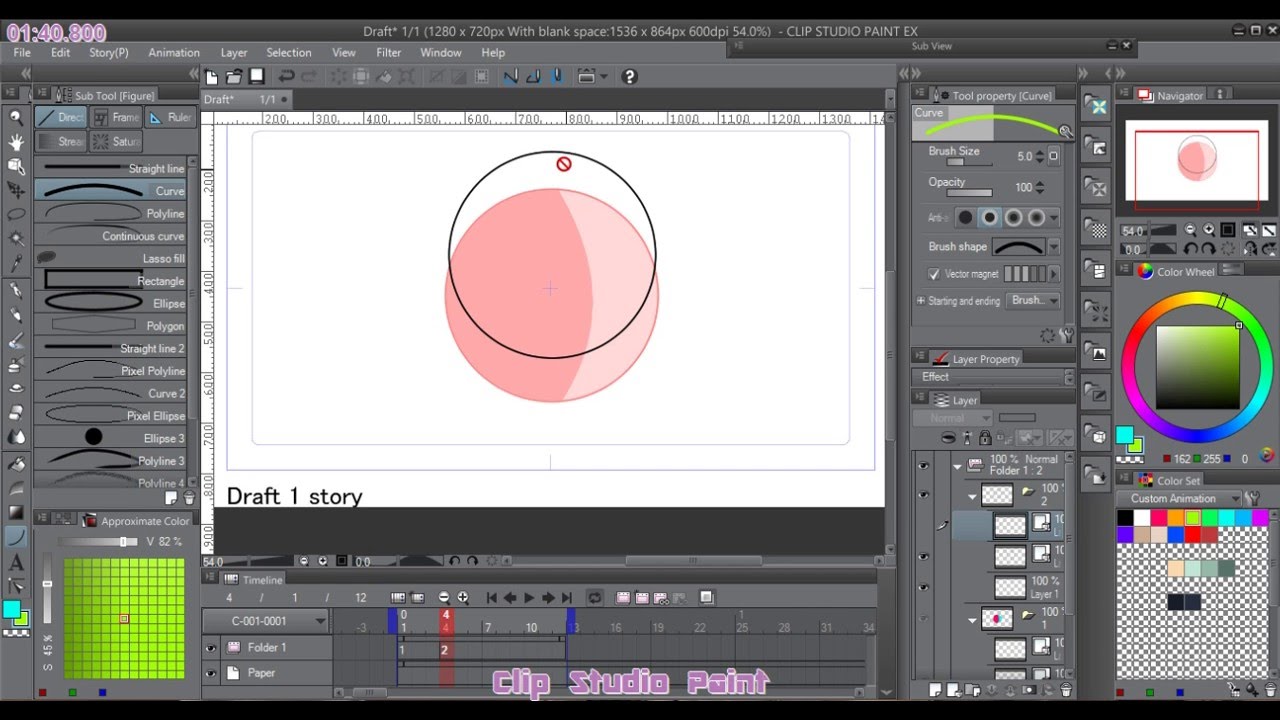
Task: Select the Lasso fill sub tool
Action: [x=111, y=258]
